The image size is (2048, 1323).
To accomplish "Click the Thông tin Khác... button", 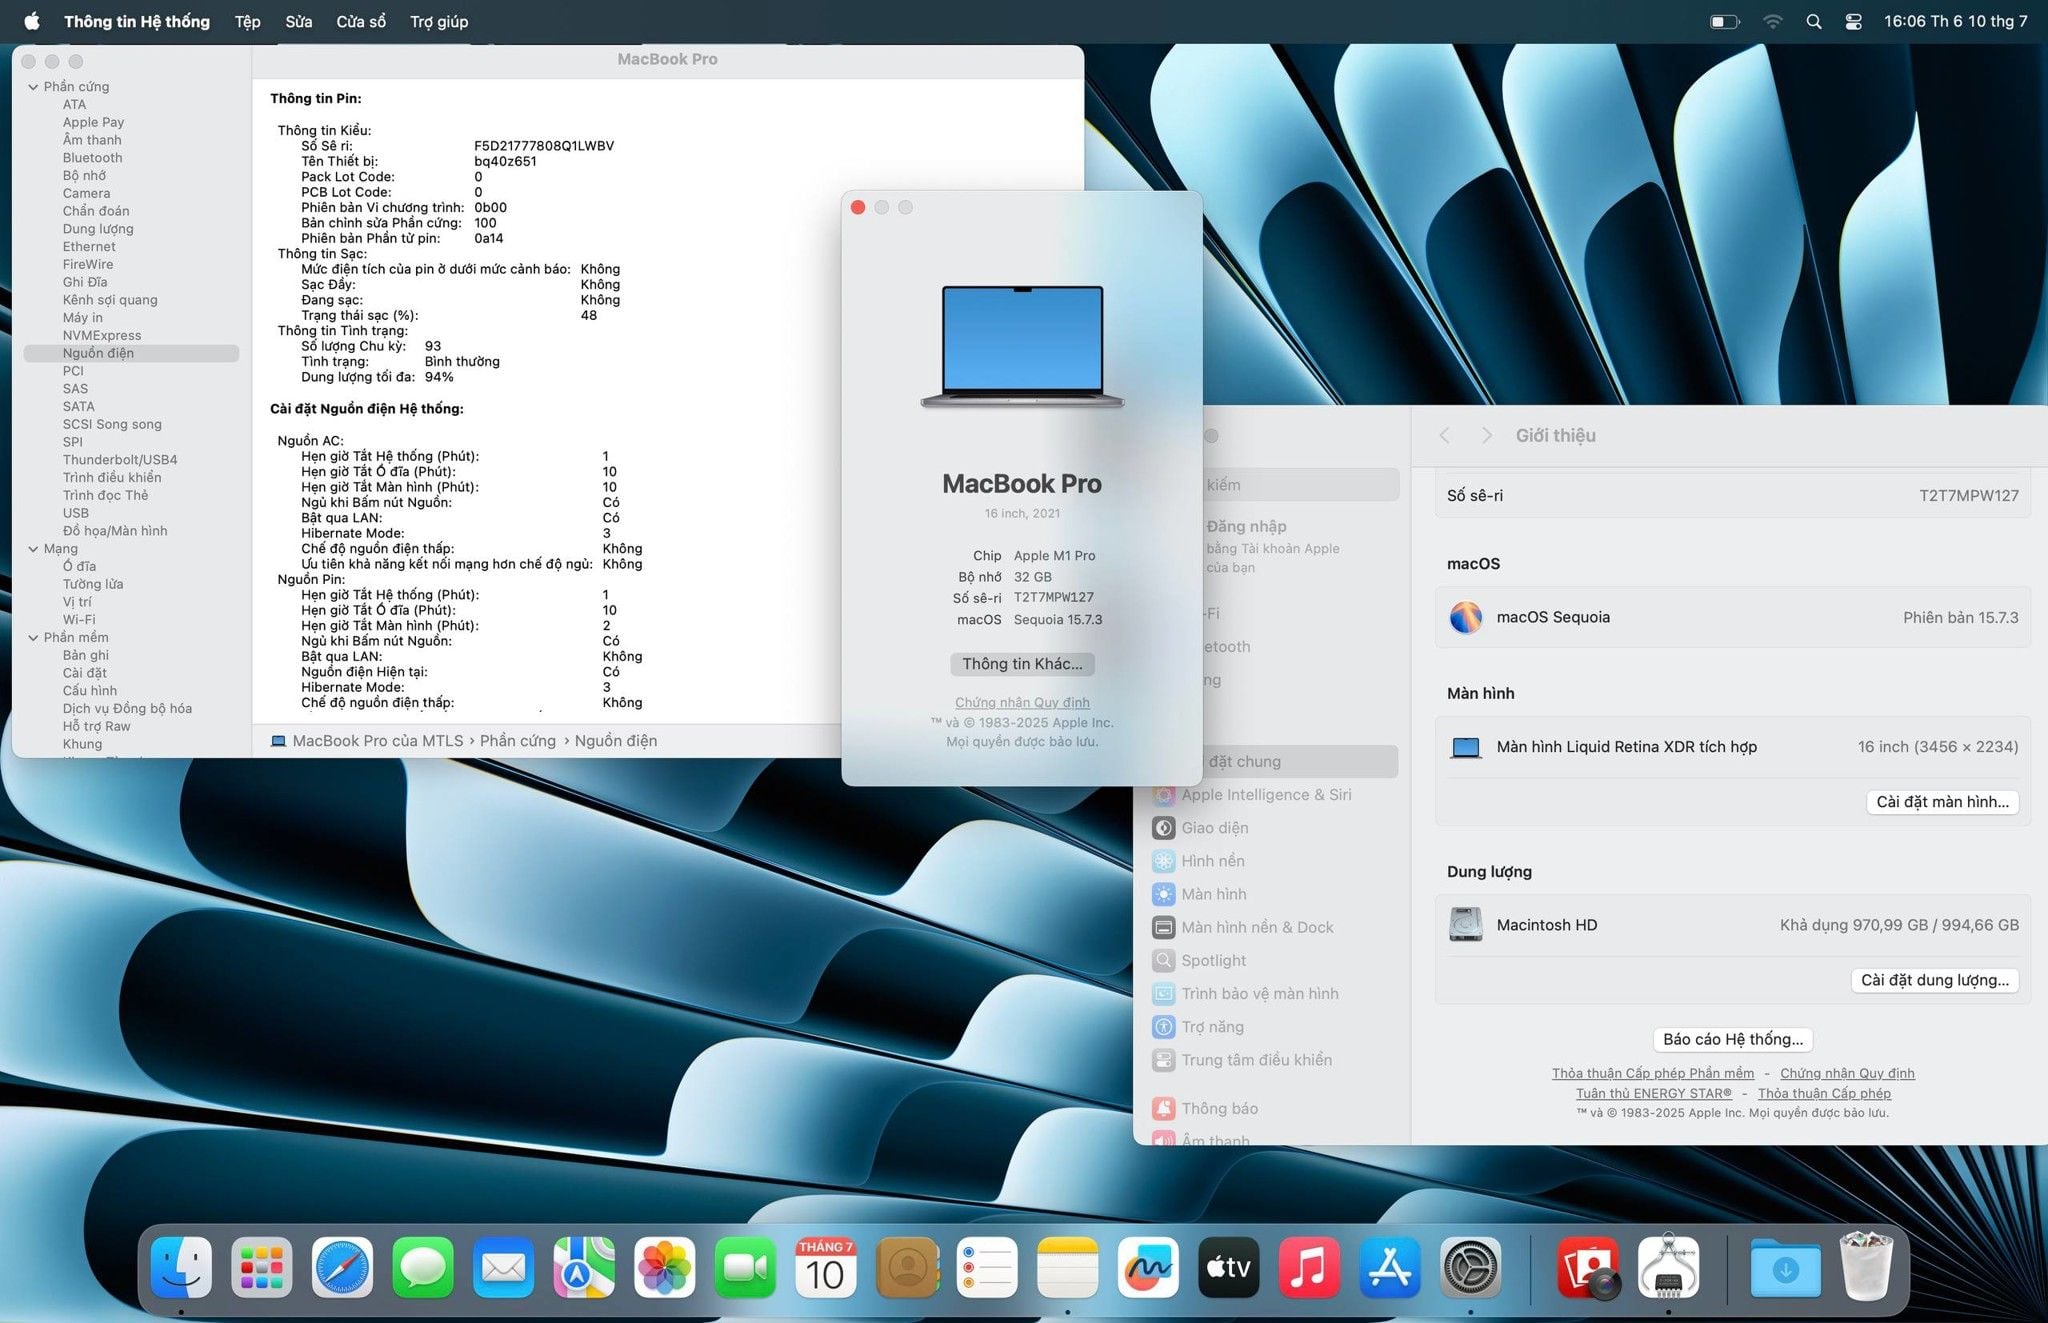I will [1022, 664].
